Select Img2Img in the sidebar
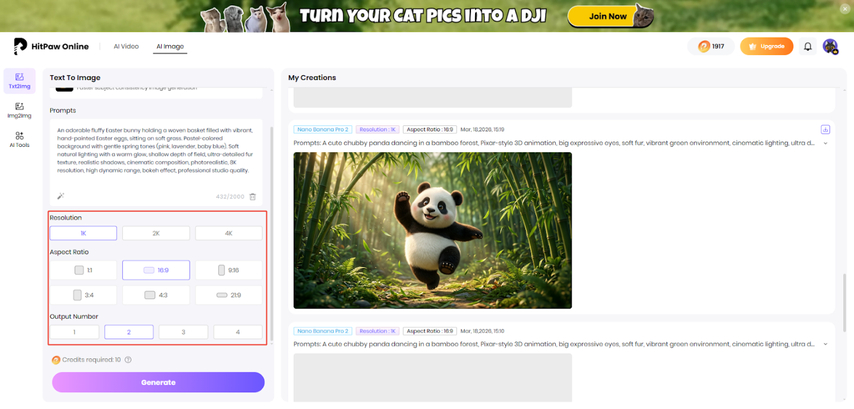Viewport: 854px width, 409px height. click(20, 110)
